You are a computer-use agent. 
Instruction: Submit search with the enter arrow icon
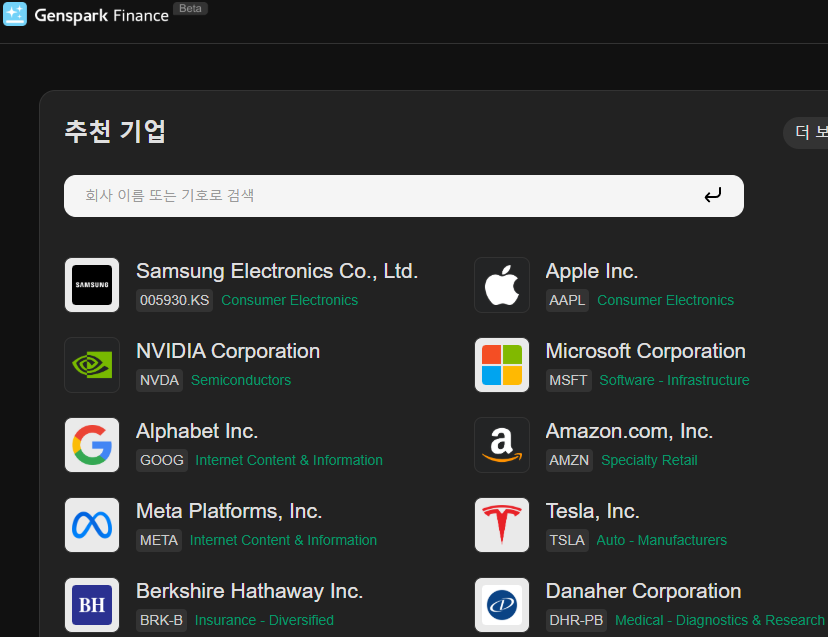click(712, 195)
